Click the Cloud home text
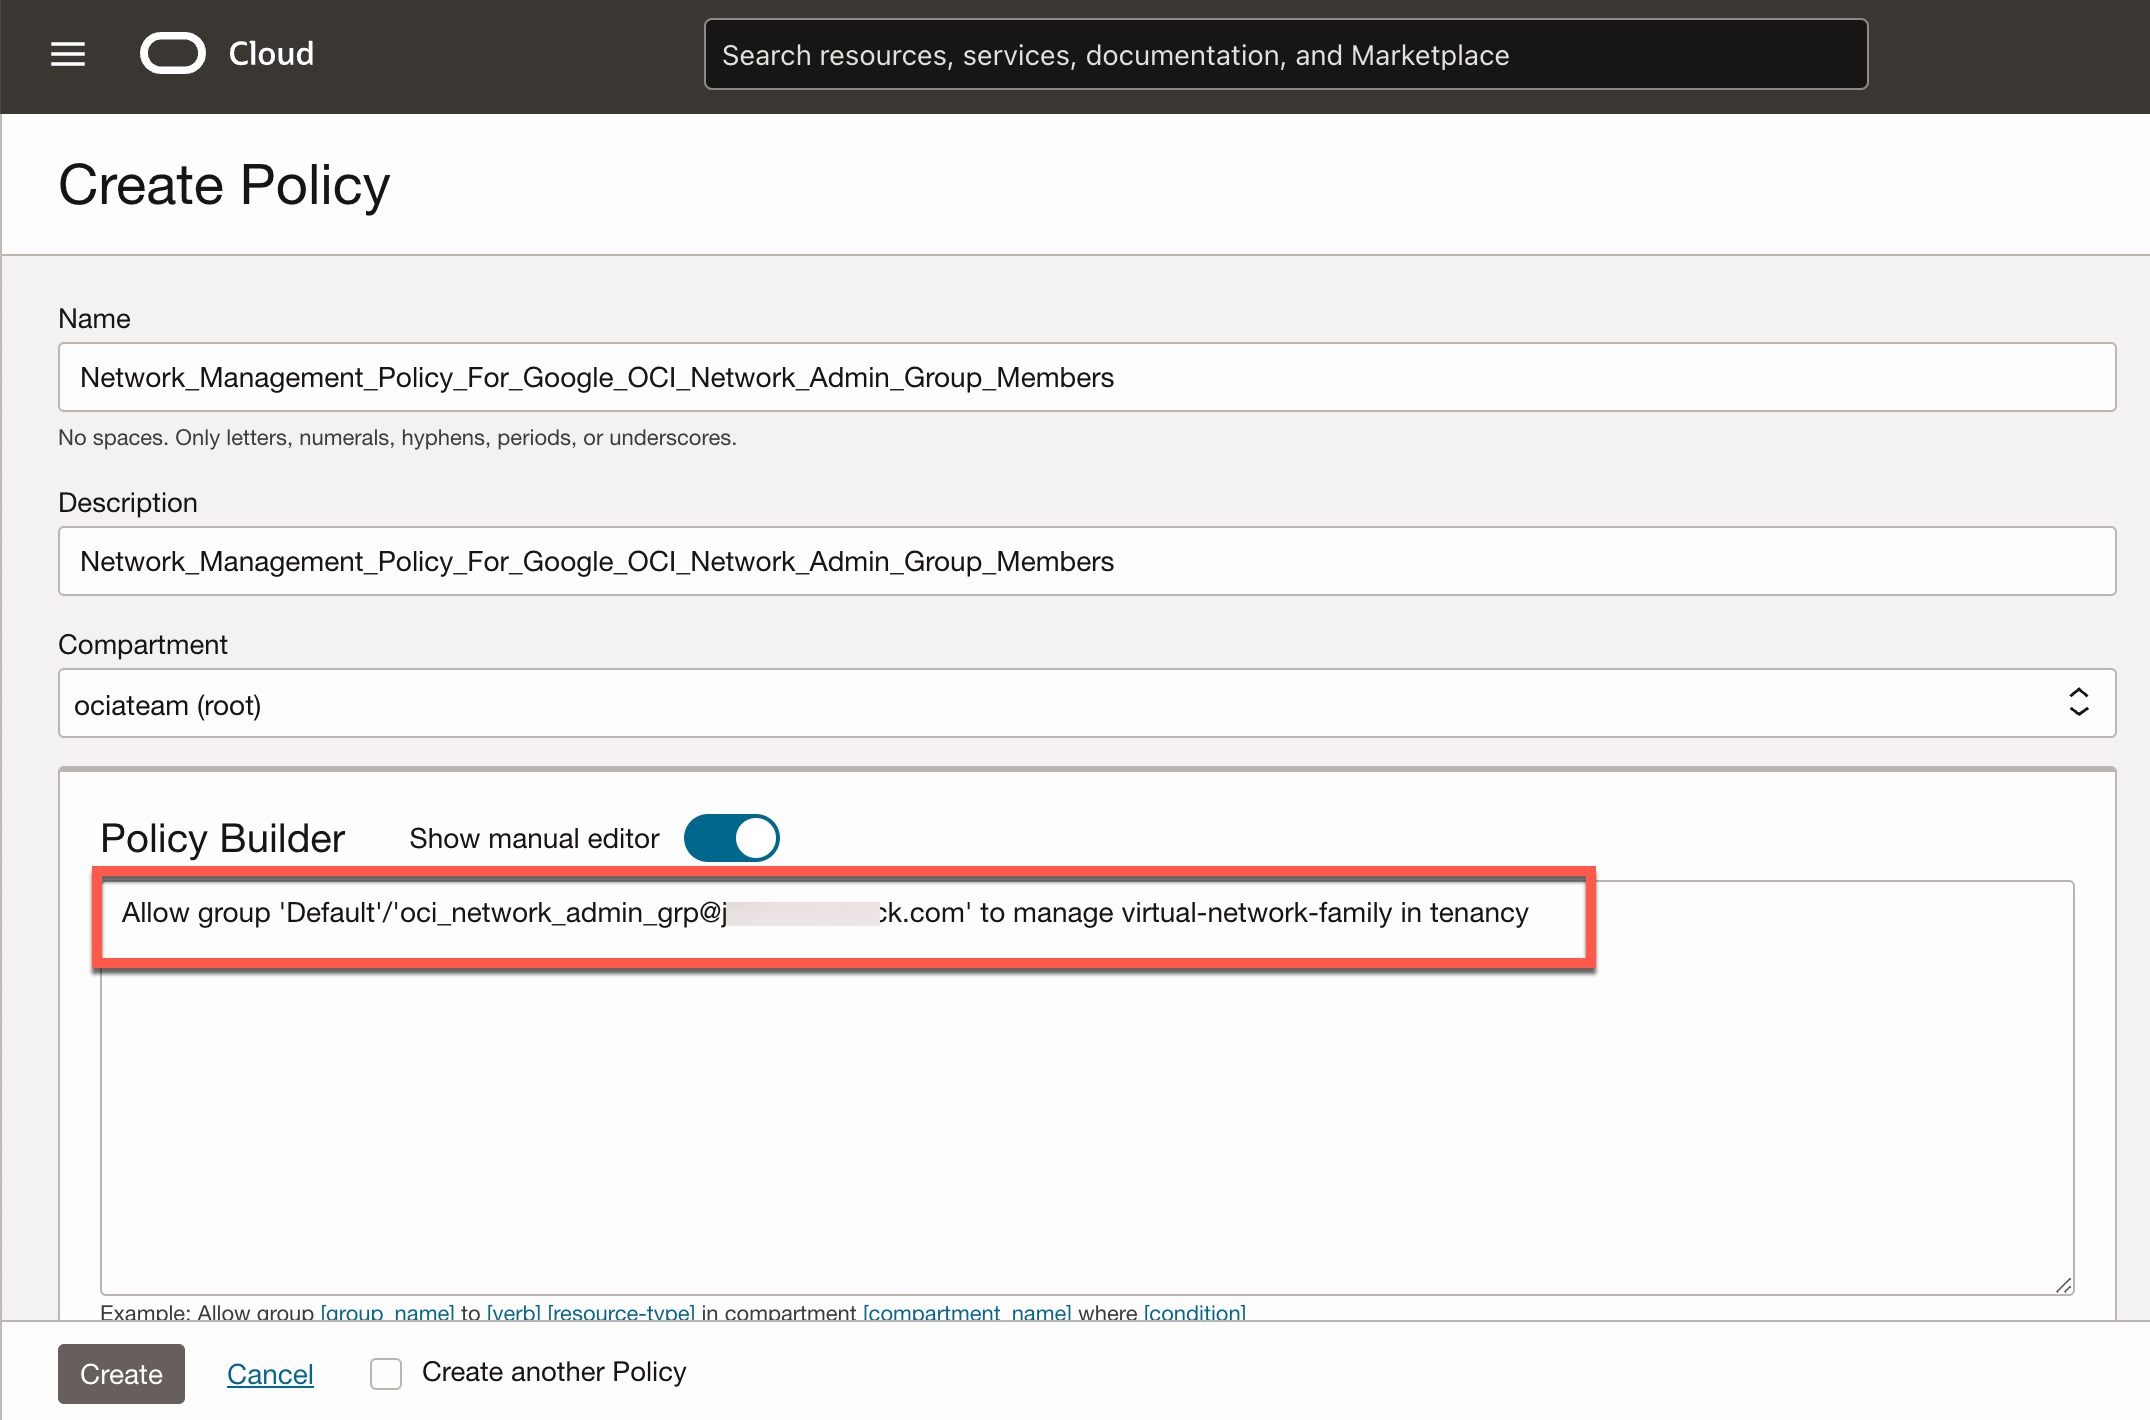Viewport: 2150px width, 1420px height. pos(271,54)
